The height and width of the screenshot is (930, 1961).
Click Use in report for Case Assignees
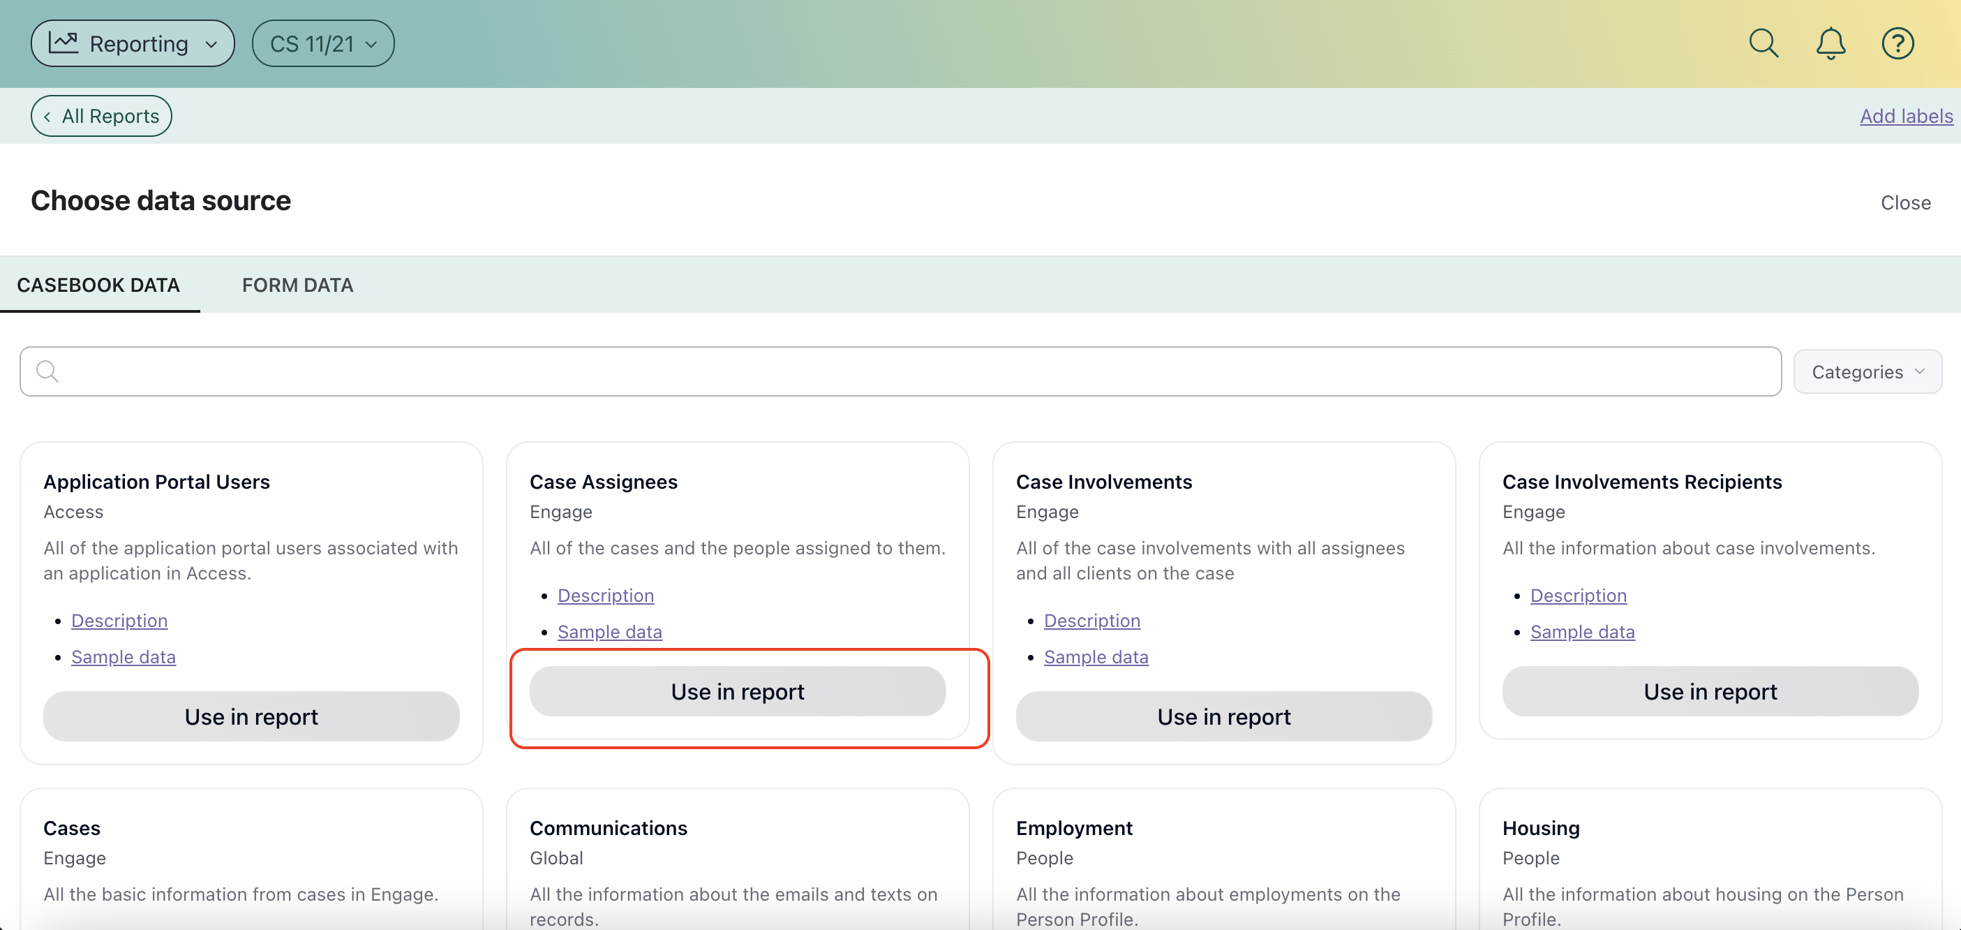point(737,691)
